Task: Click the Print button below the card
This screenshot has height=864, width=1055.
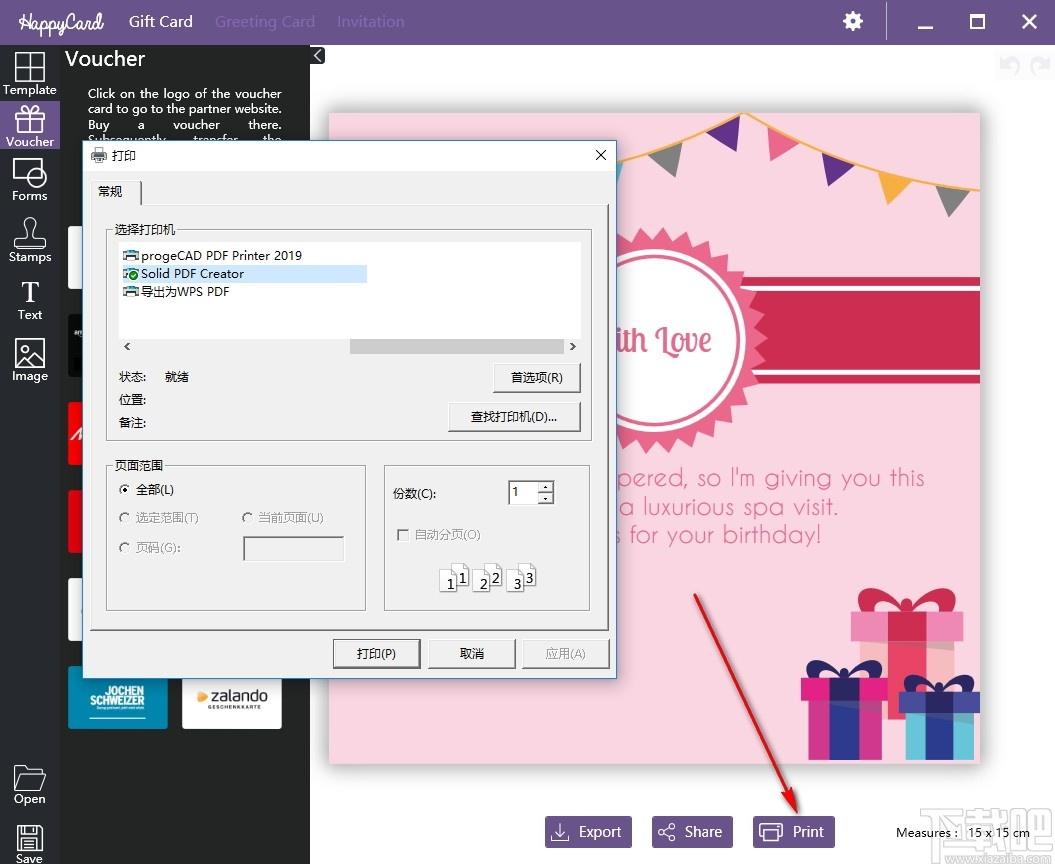Action: coord(793,832)
